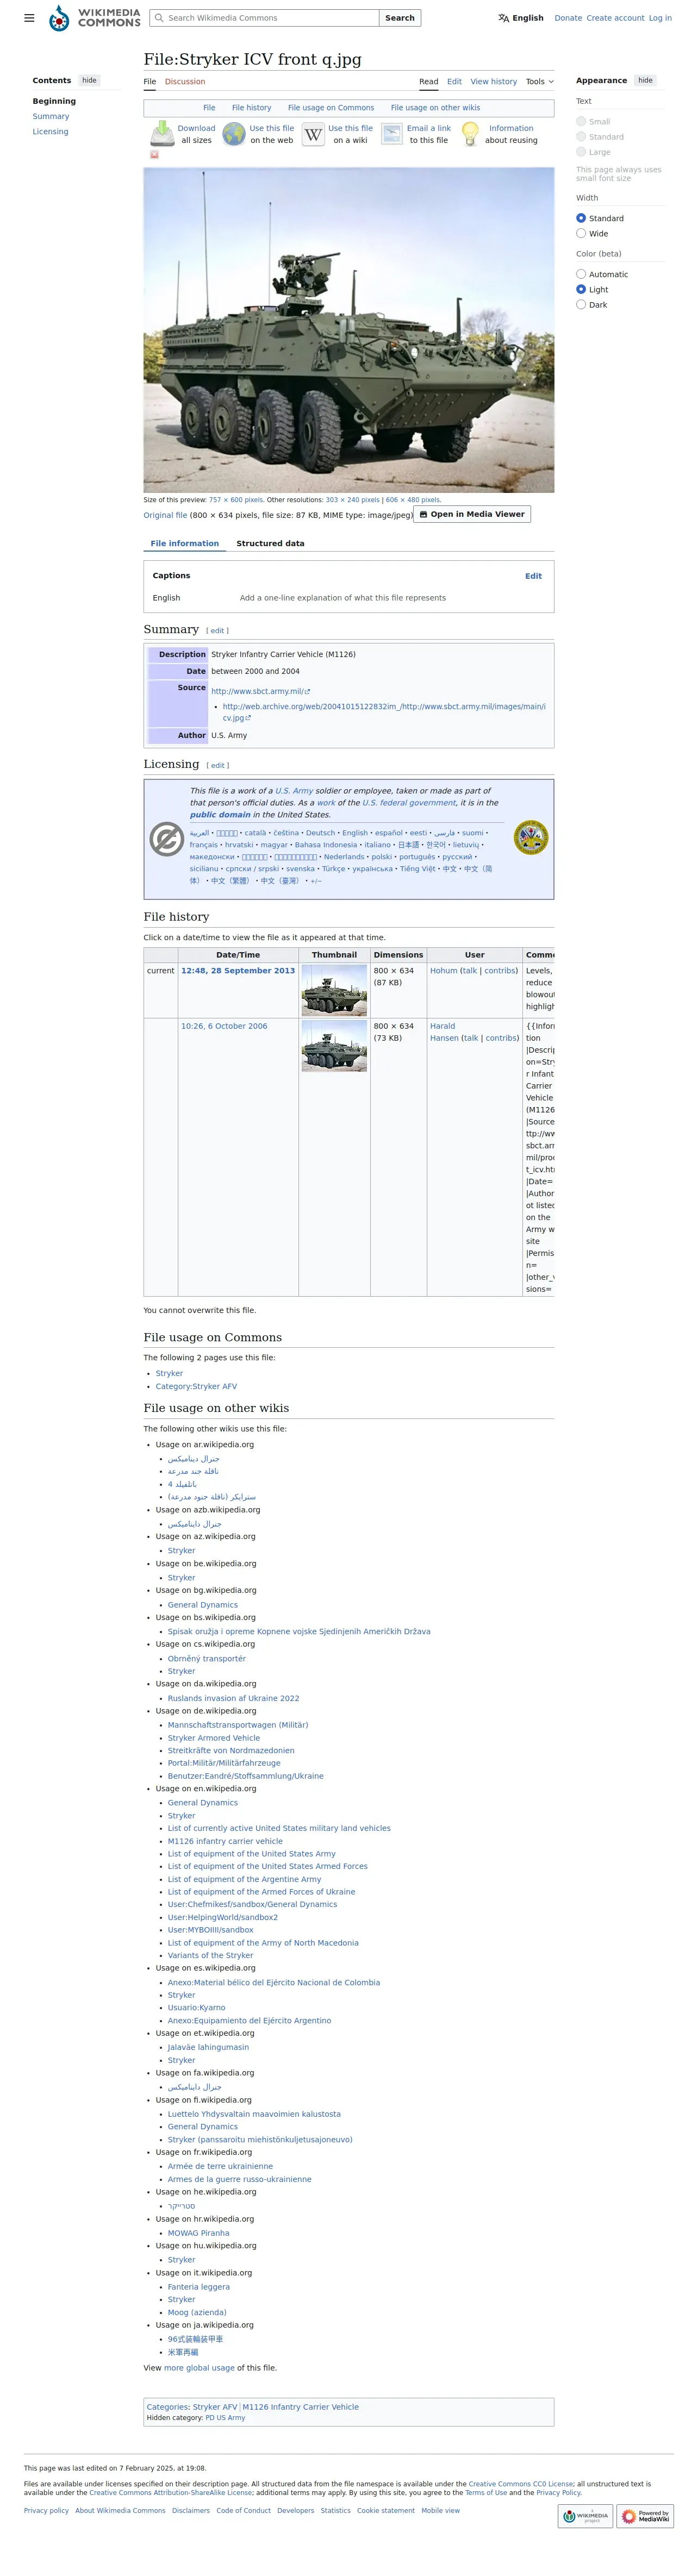Go to Licensing in Contents sidebar
This screenshot has height=2576, width=698.
tap(50, 132)
